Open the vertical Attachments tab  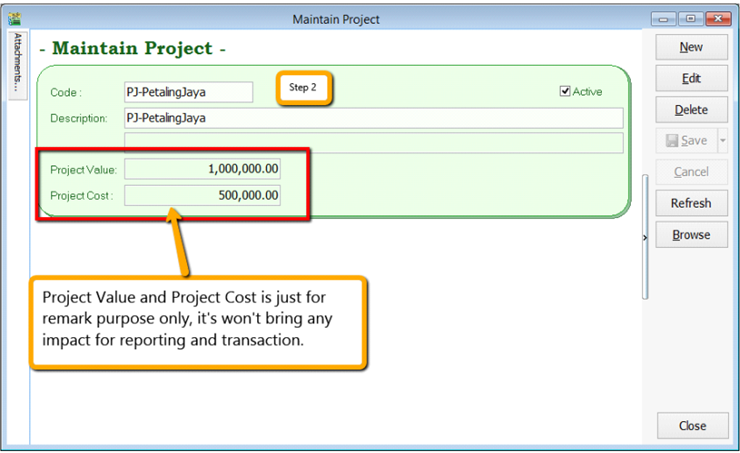pos(16,64)
